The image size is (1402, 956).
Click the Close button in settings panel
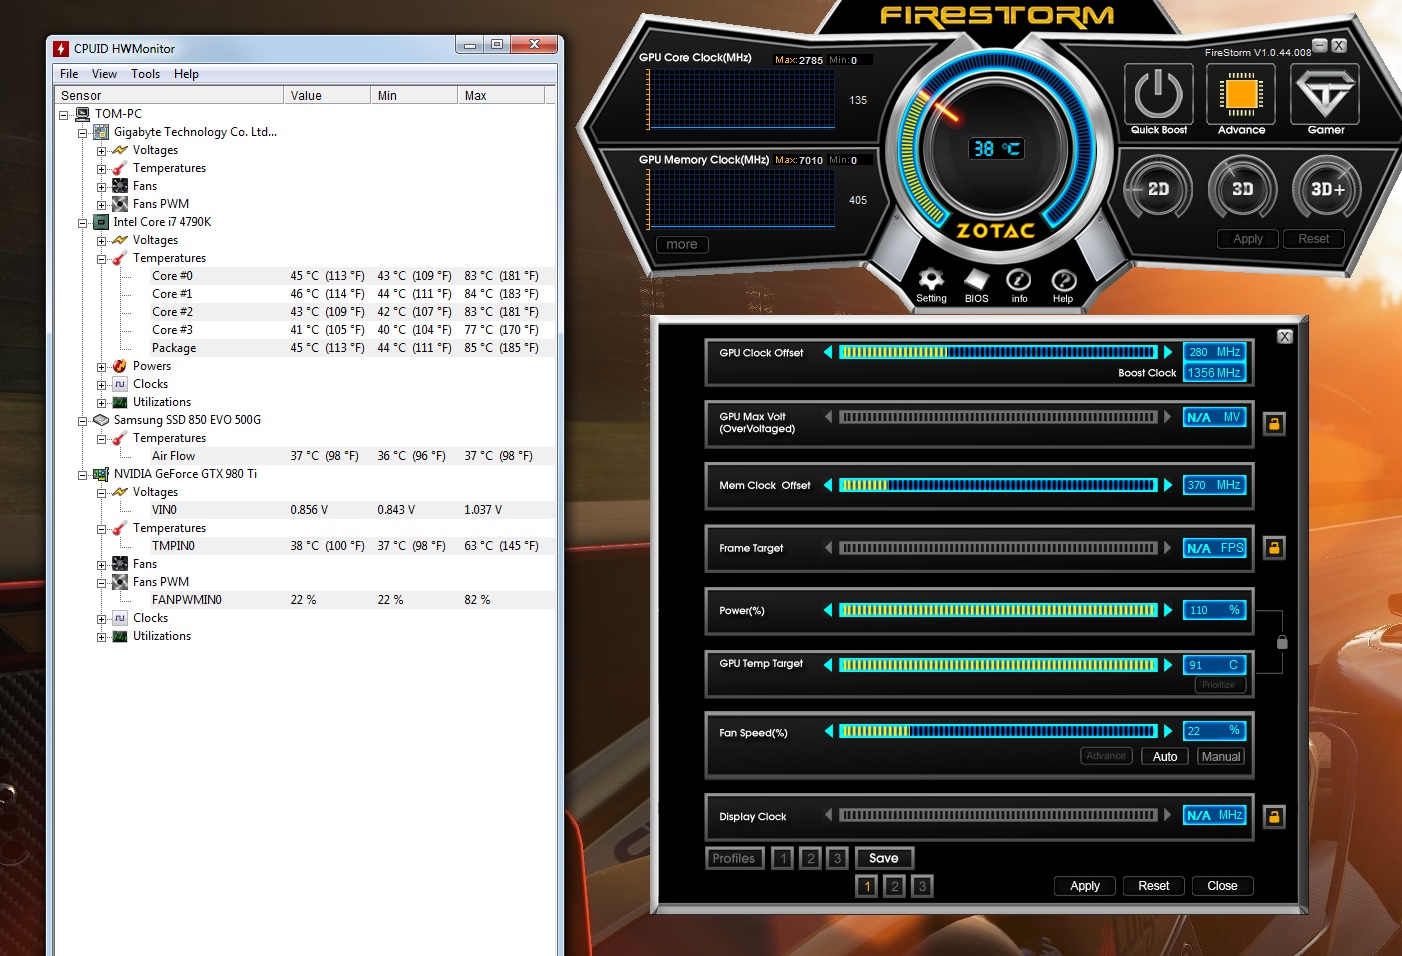[x=1222, y=886]
